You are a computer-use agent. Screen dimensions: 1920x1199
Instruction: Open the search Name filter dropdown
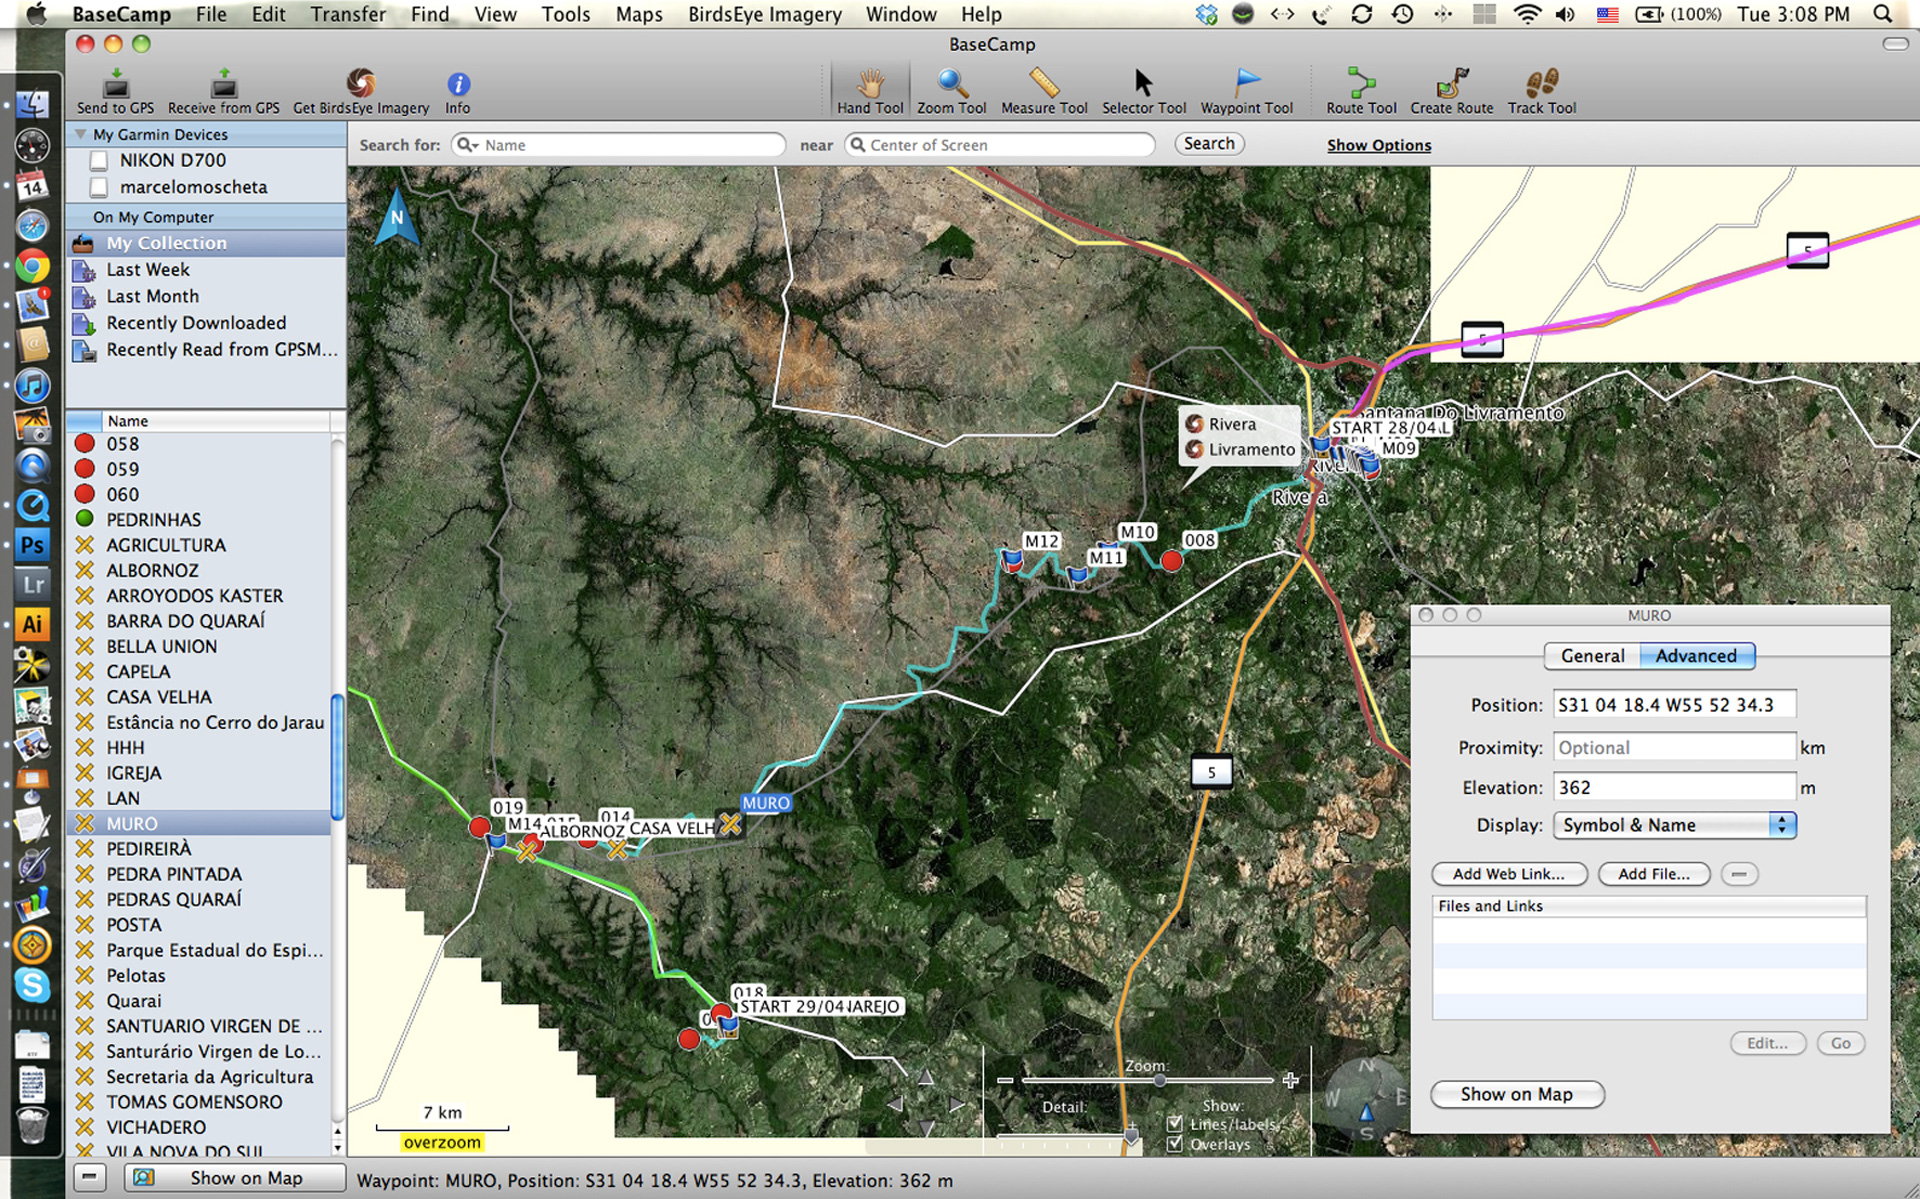[467, 145]
